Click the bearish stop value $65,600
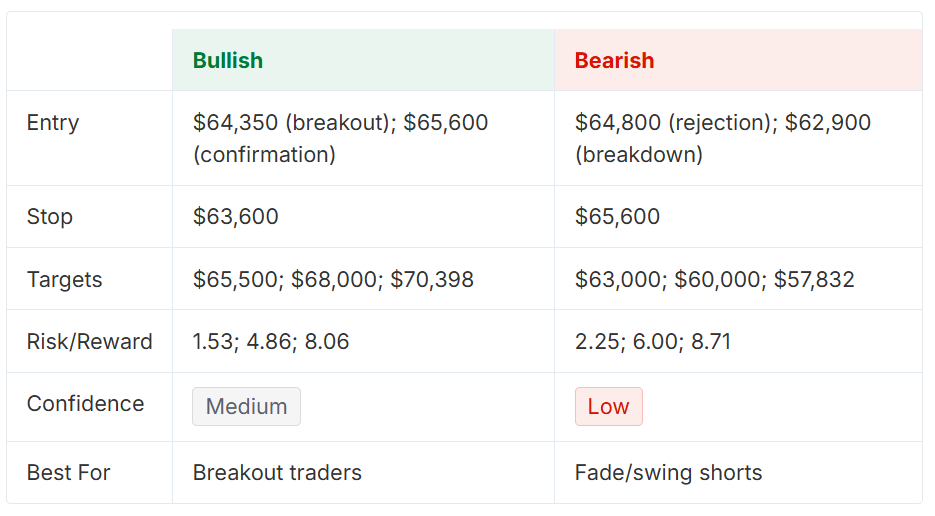The image size is (935, 516). (x=617, y=217)
